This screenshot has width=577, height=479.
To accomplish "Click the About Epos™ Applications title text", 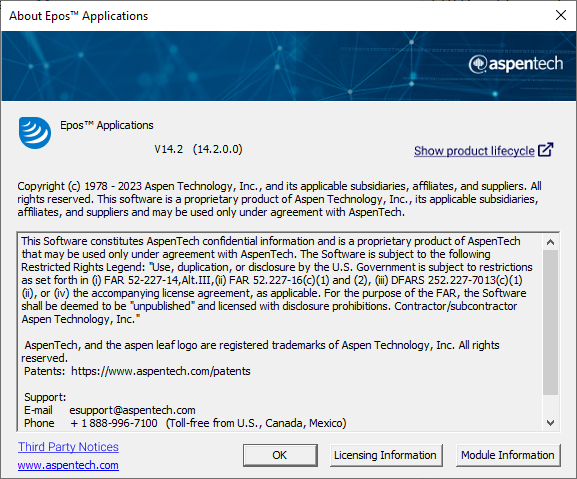I will (79, 16).
